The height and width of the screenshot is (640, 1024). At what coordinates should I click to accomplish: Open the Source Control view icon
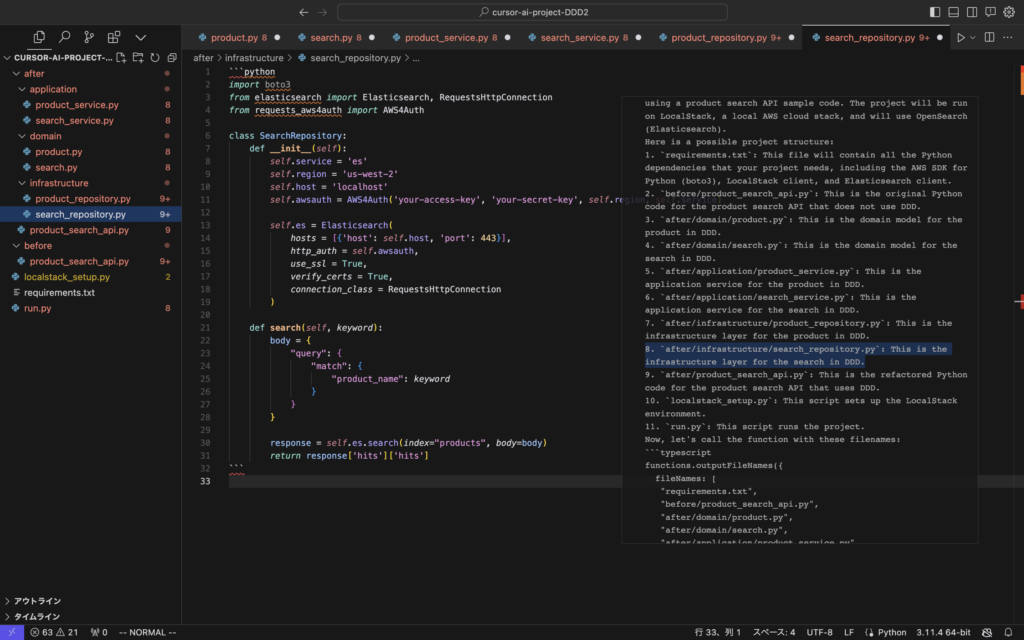(89, 37)
